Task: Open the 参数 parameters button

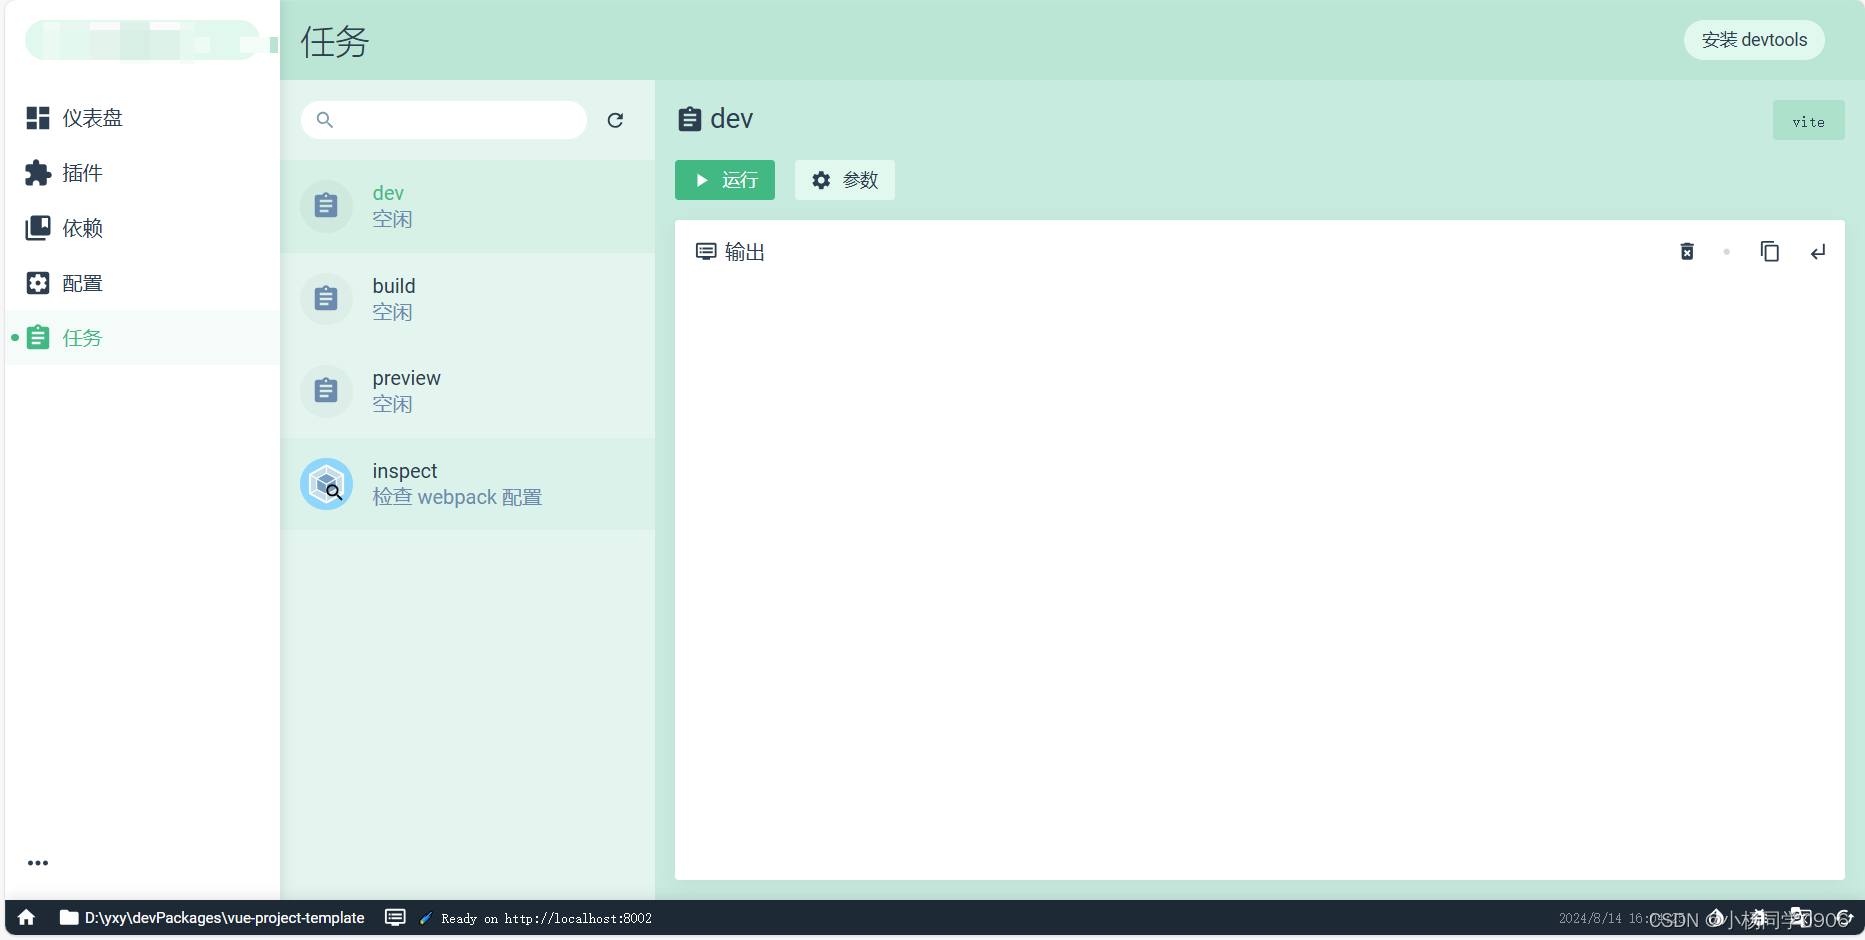Action: coord(844,180)
